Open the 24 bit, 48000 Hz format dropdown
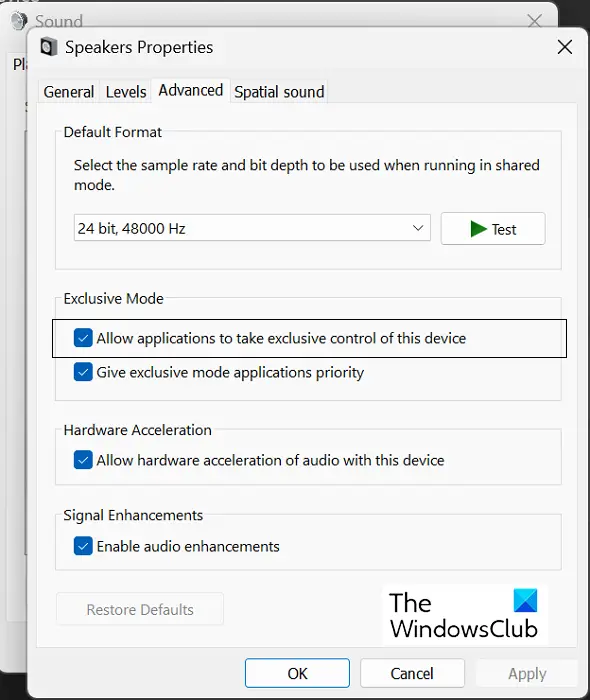The image size is (590, 700). tap(252, 228)
